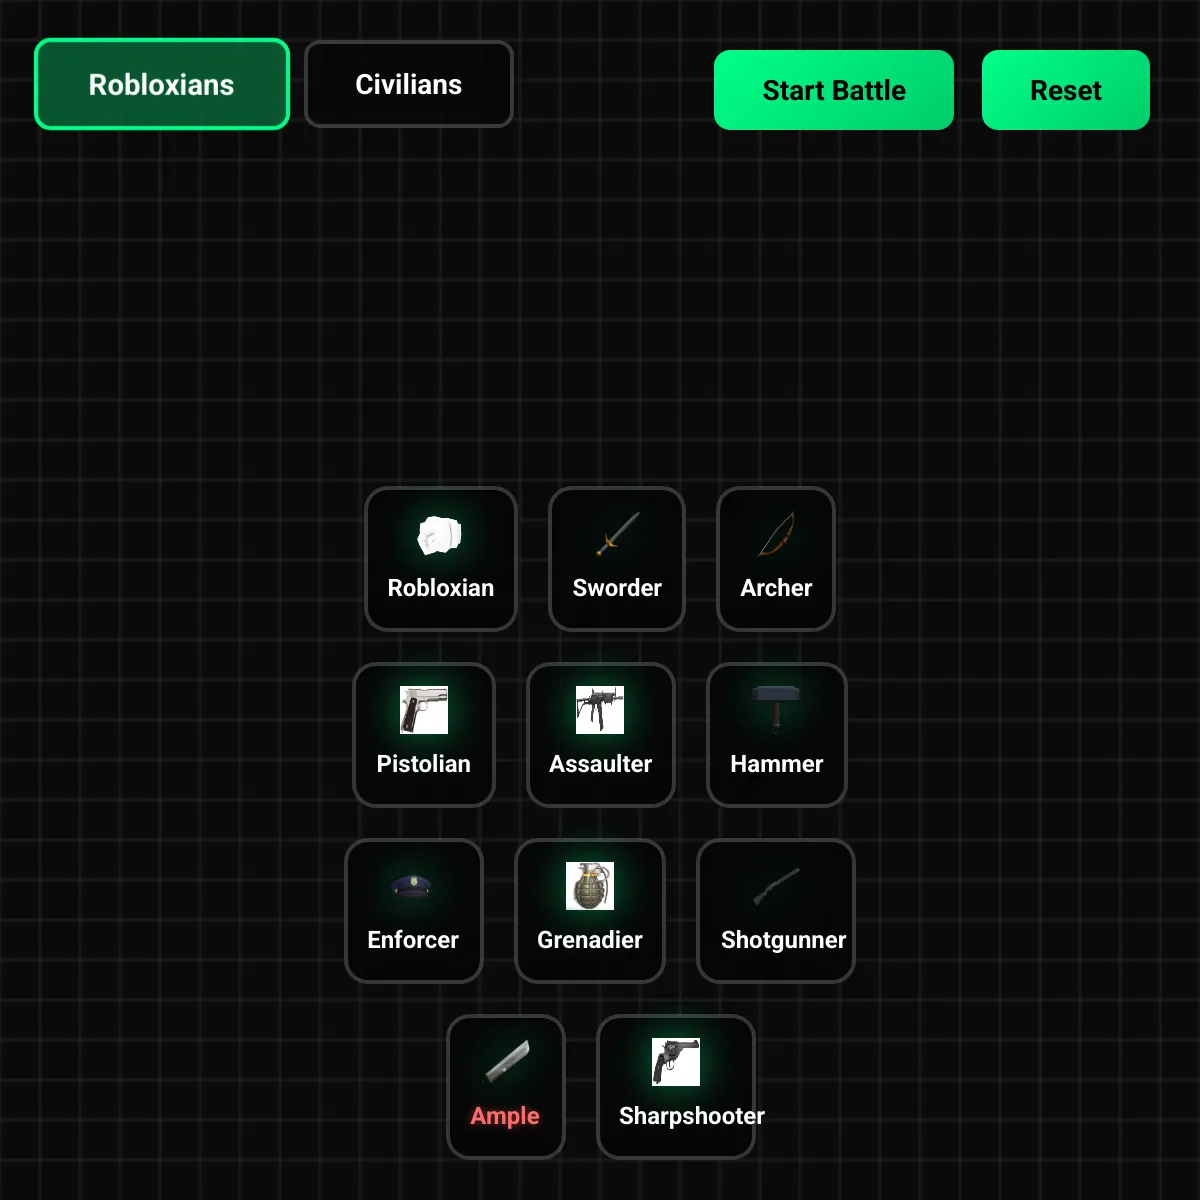1200x1200 pixels.
Task: Click the Archer name label
Action: tap(776, 588)
